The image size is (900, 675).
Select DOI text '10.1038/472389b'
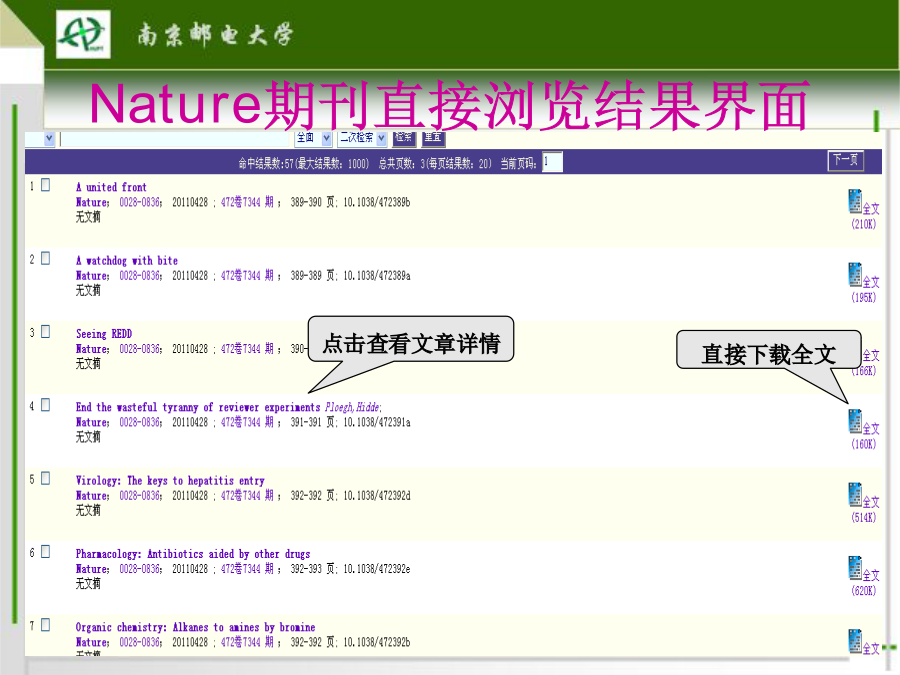coord(377,202)
